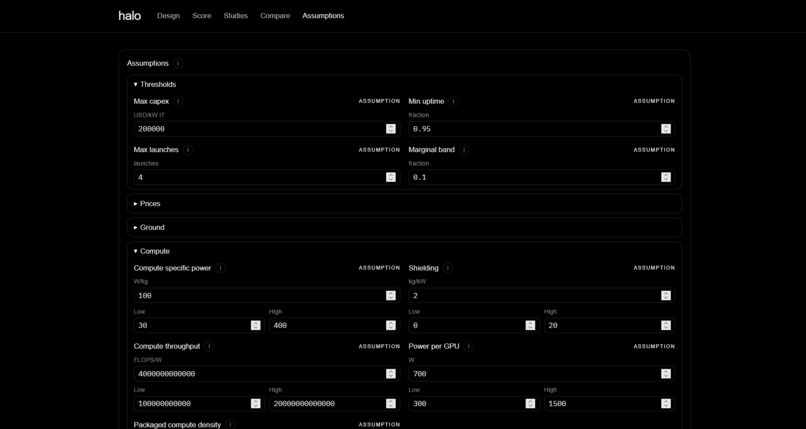Show info for Packaged compute density

coord(230,425)
